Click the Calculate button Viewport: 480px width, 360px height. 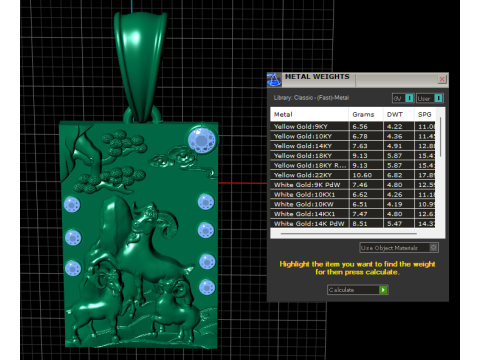358,290
